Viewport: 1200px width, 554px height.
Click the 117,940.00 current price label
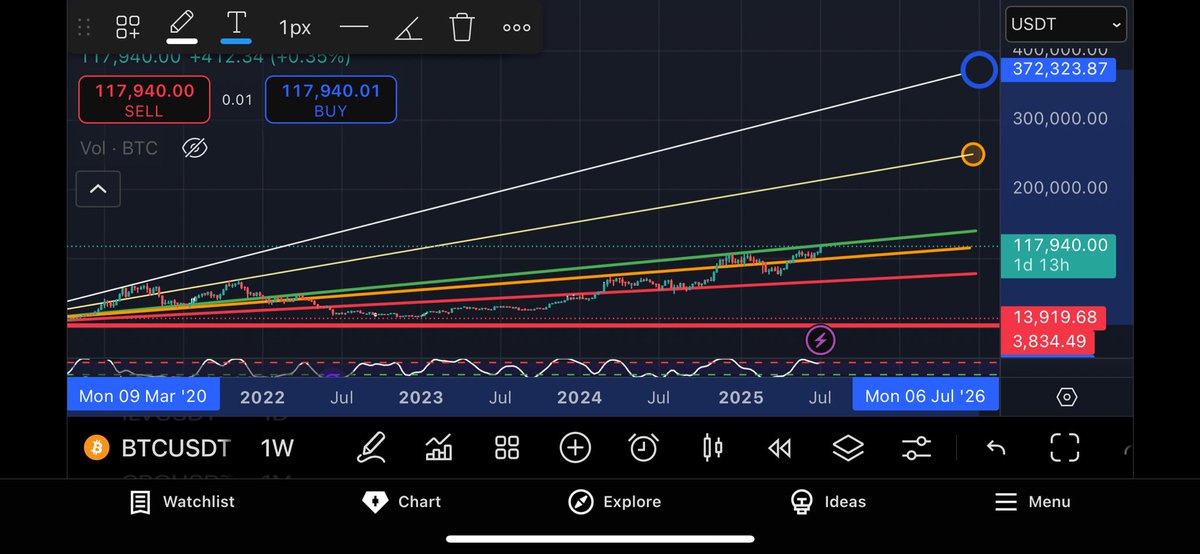click(1060, 255)
